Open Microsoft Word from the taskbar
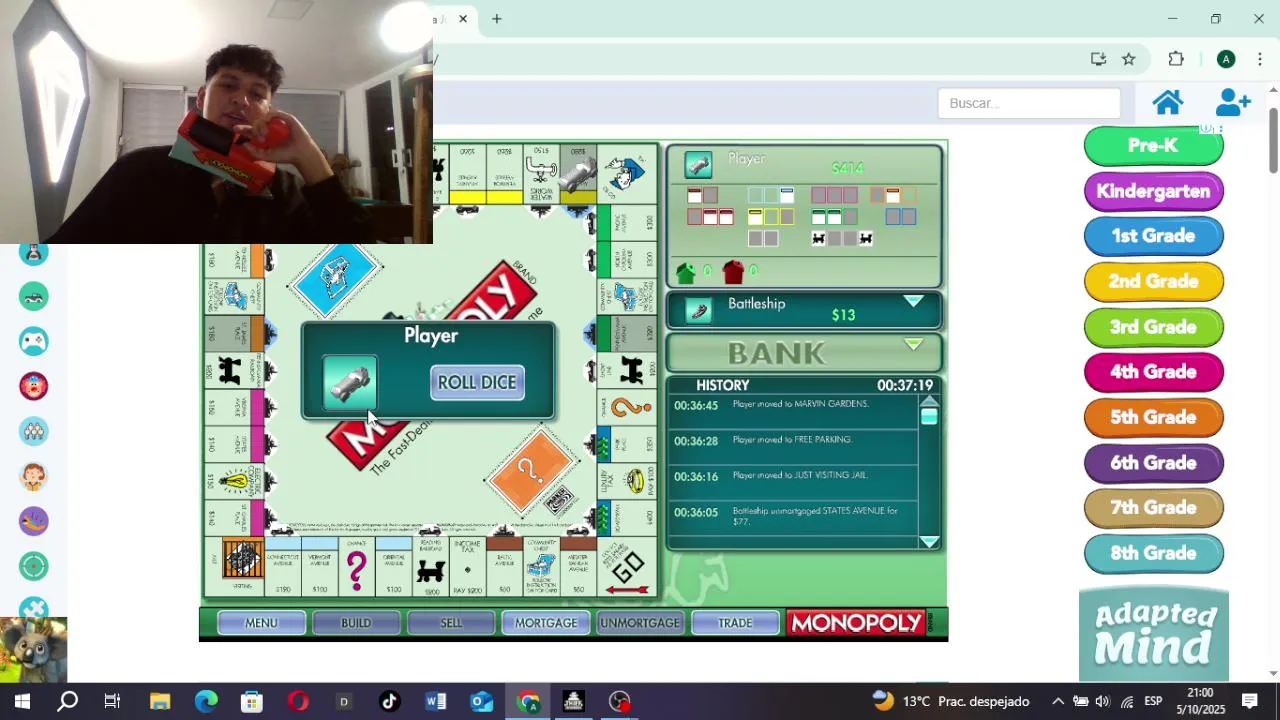1280x720 pixels. click(x=436, y=701)
